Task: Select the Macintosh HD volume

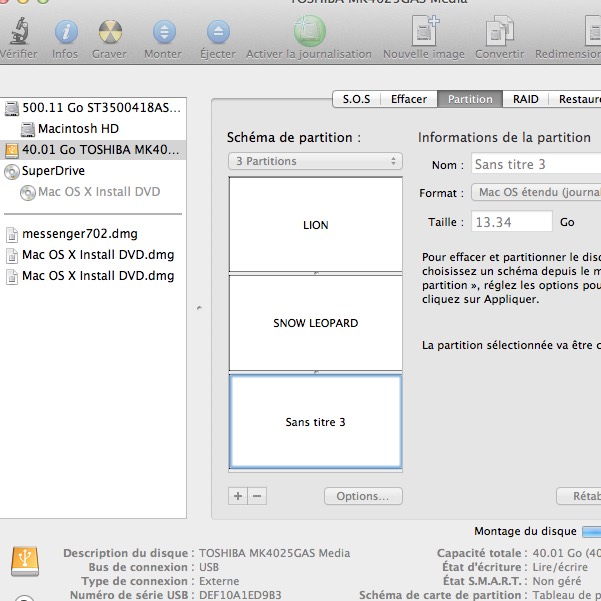Action: coord(93,129)
